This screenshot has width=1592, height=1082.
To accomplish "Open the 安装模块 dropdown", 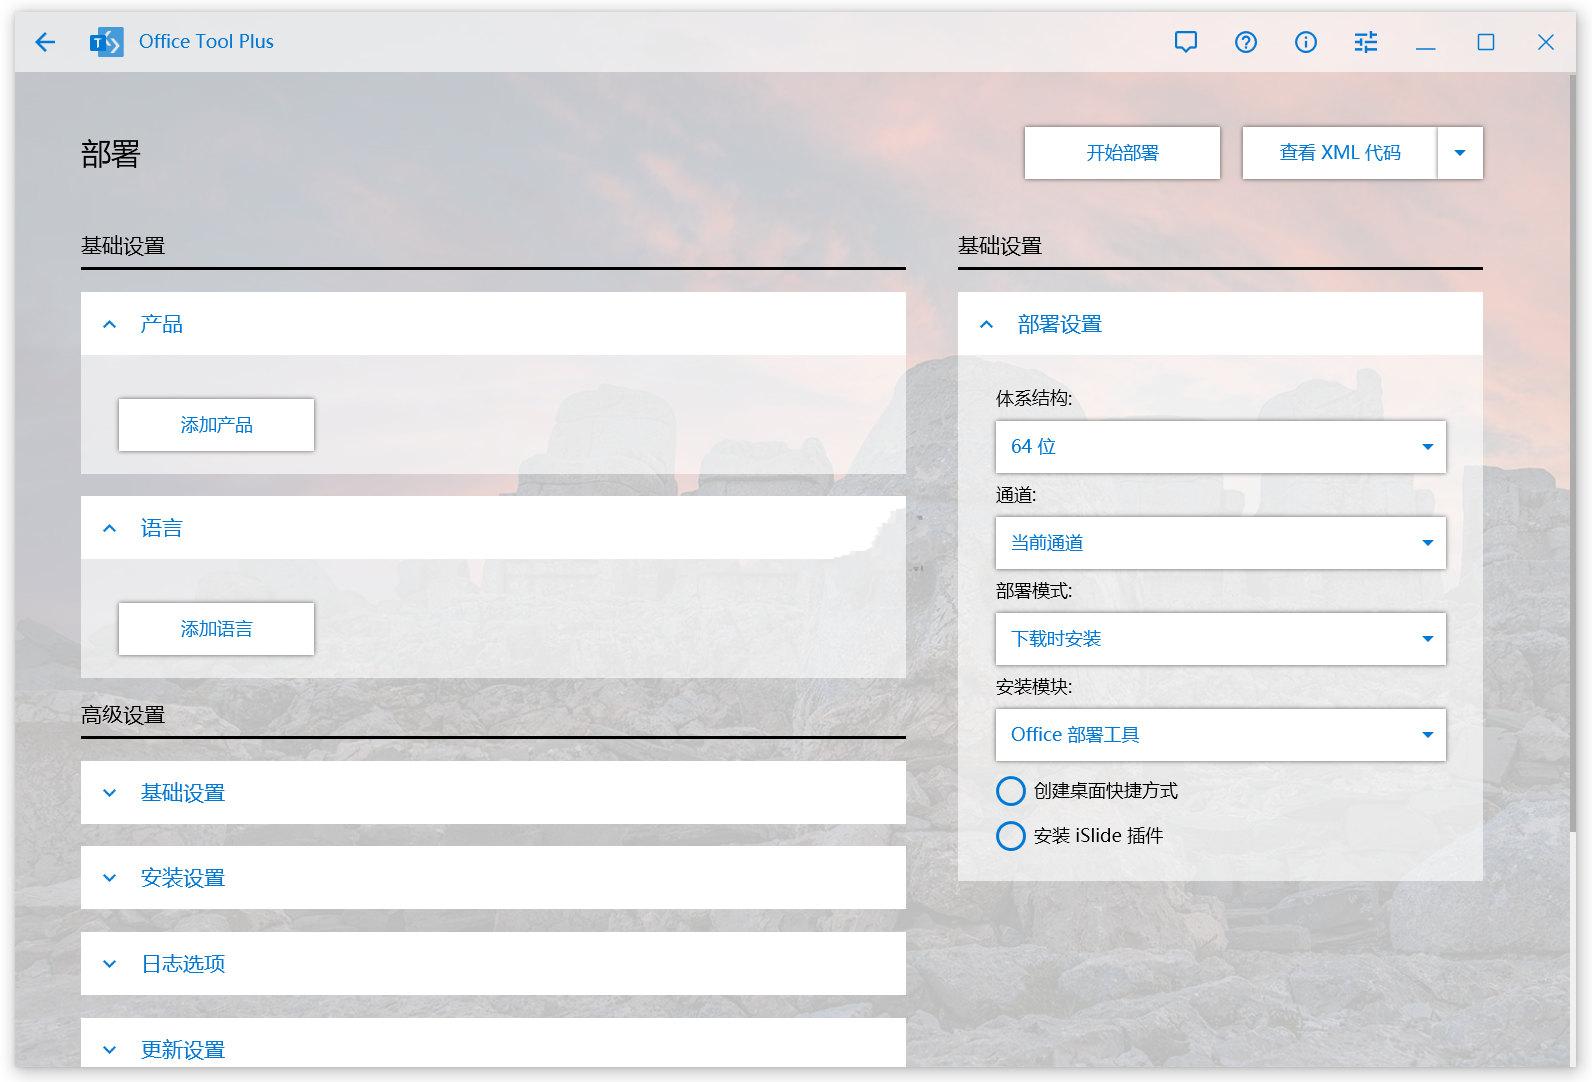I will (x=1220, y=735).
